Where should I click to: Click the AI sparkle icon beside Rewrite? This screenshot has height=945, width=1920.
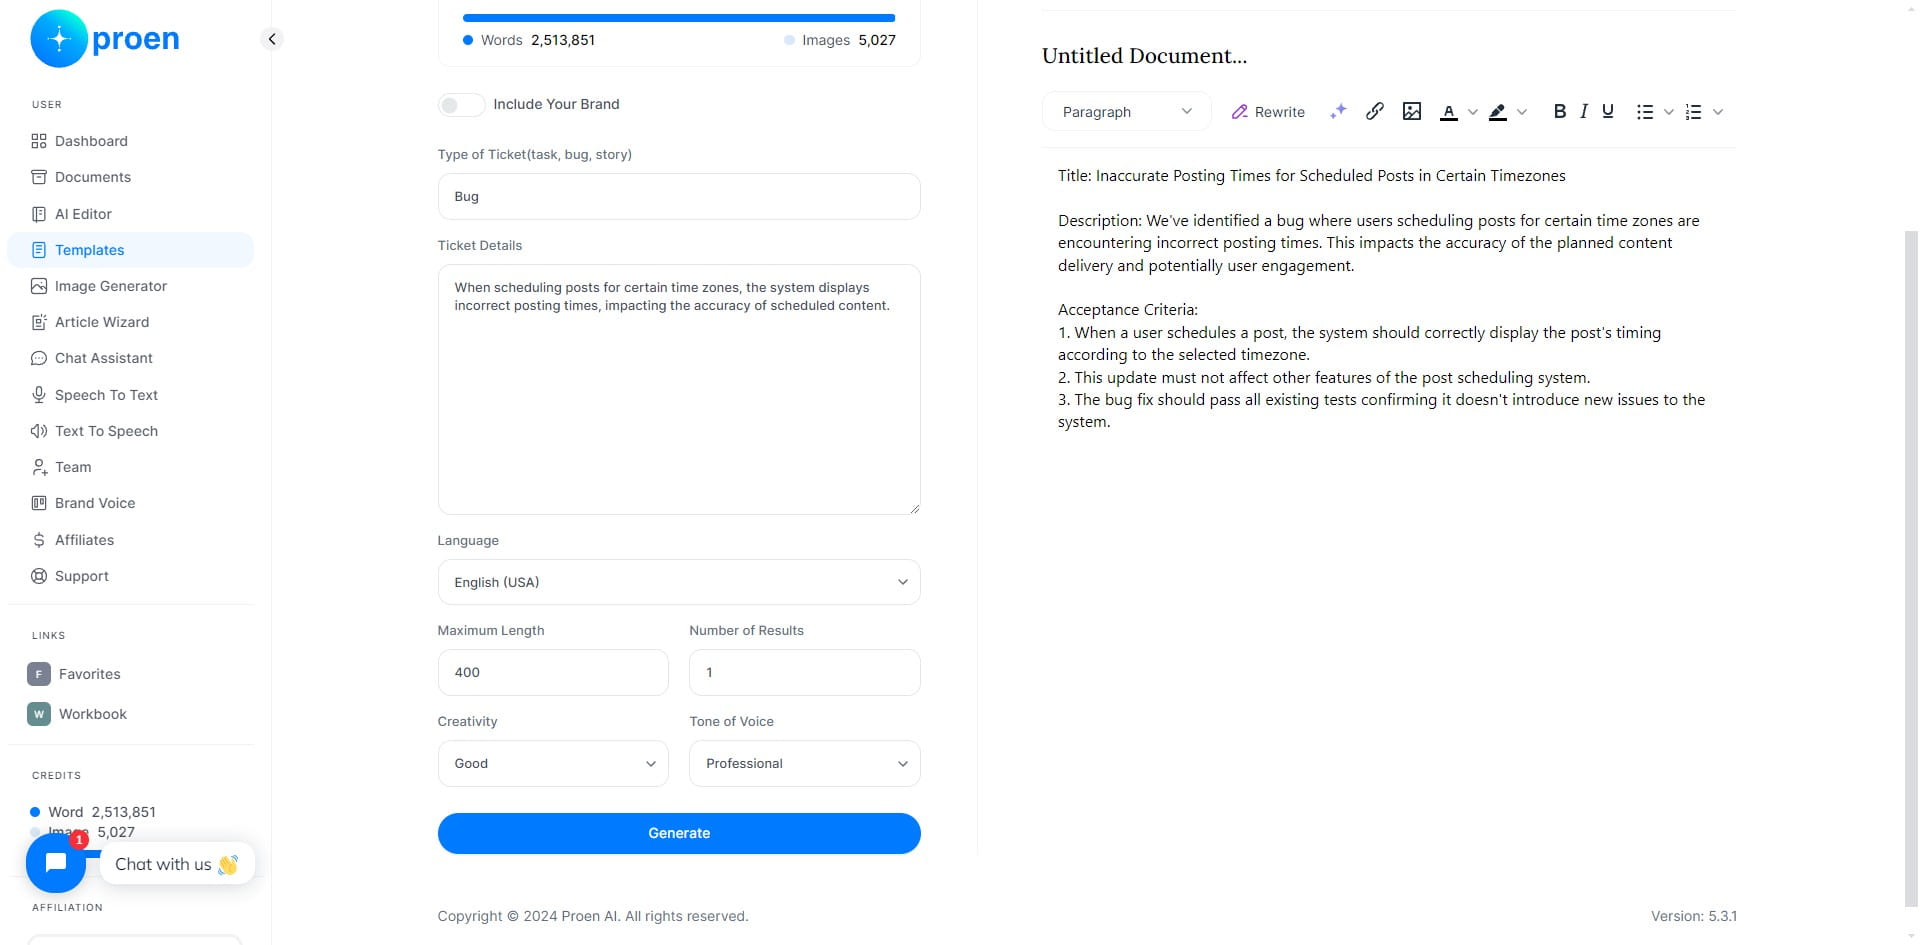[1338, 111]
